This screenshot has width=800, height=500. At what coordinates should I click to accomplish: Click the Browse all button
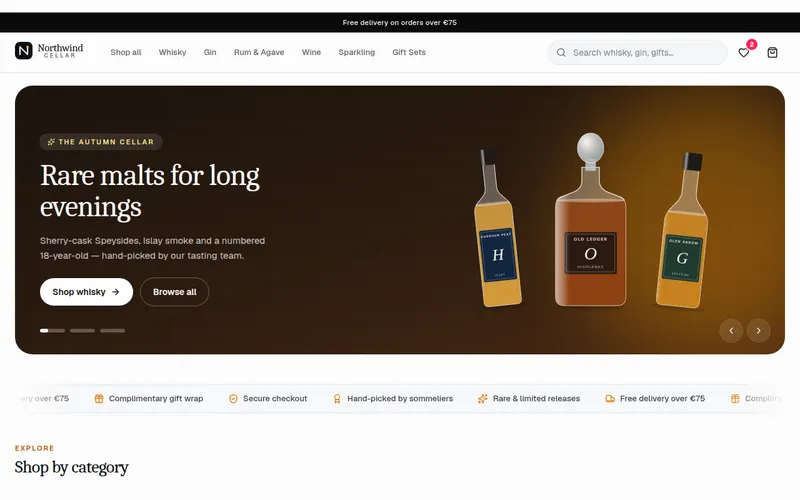coord(174,292)
